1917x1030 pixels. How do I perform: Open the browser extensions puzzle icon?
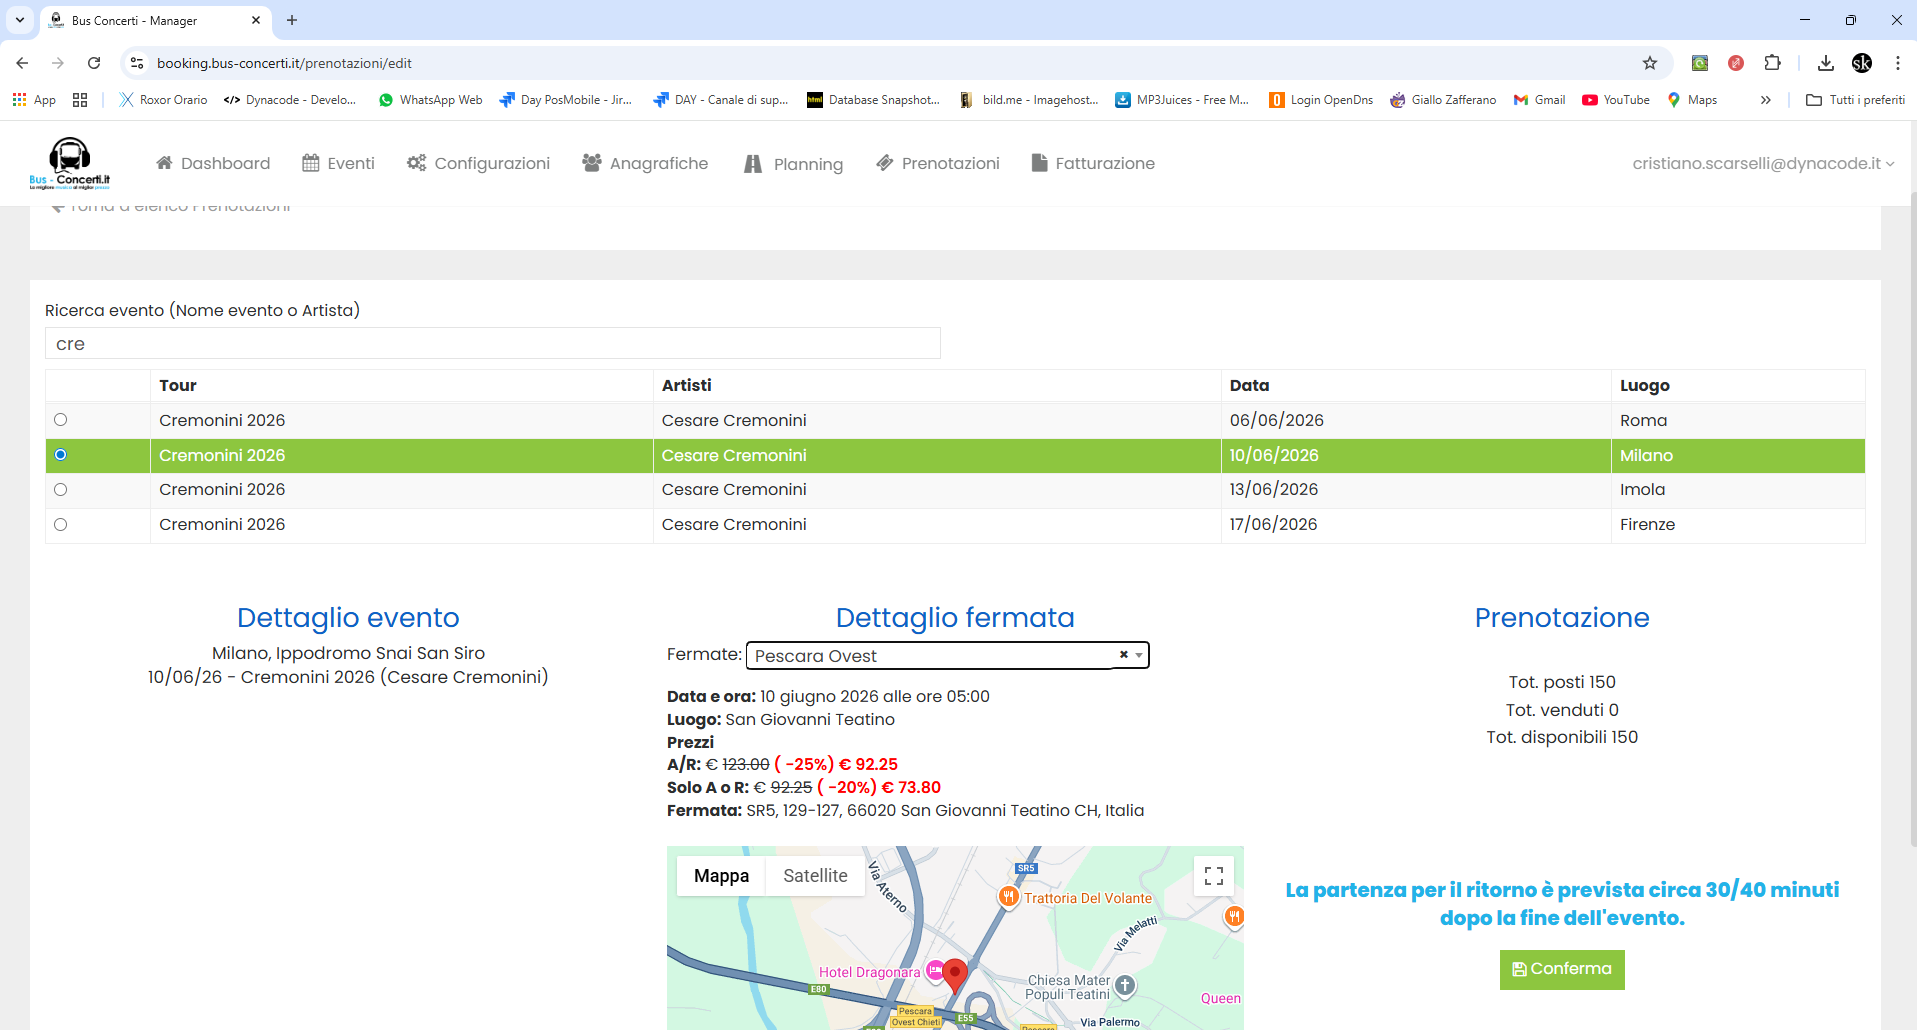tap(1772, 63)
